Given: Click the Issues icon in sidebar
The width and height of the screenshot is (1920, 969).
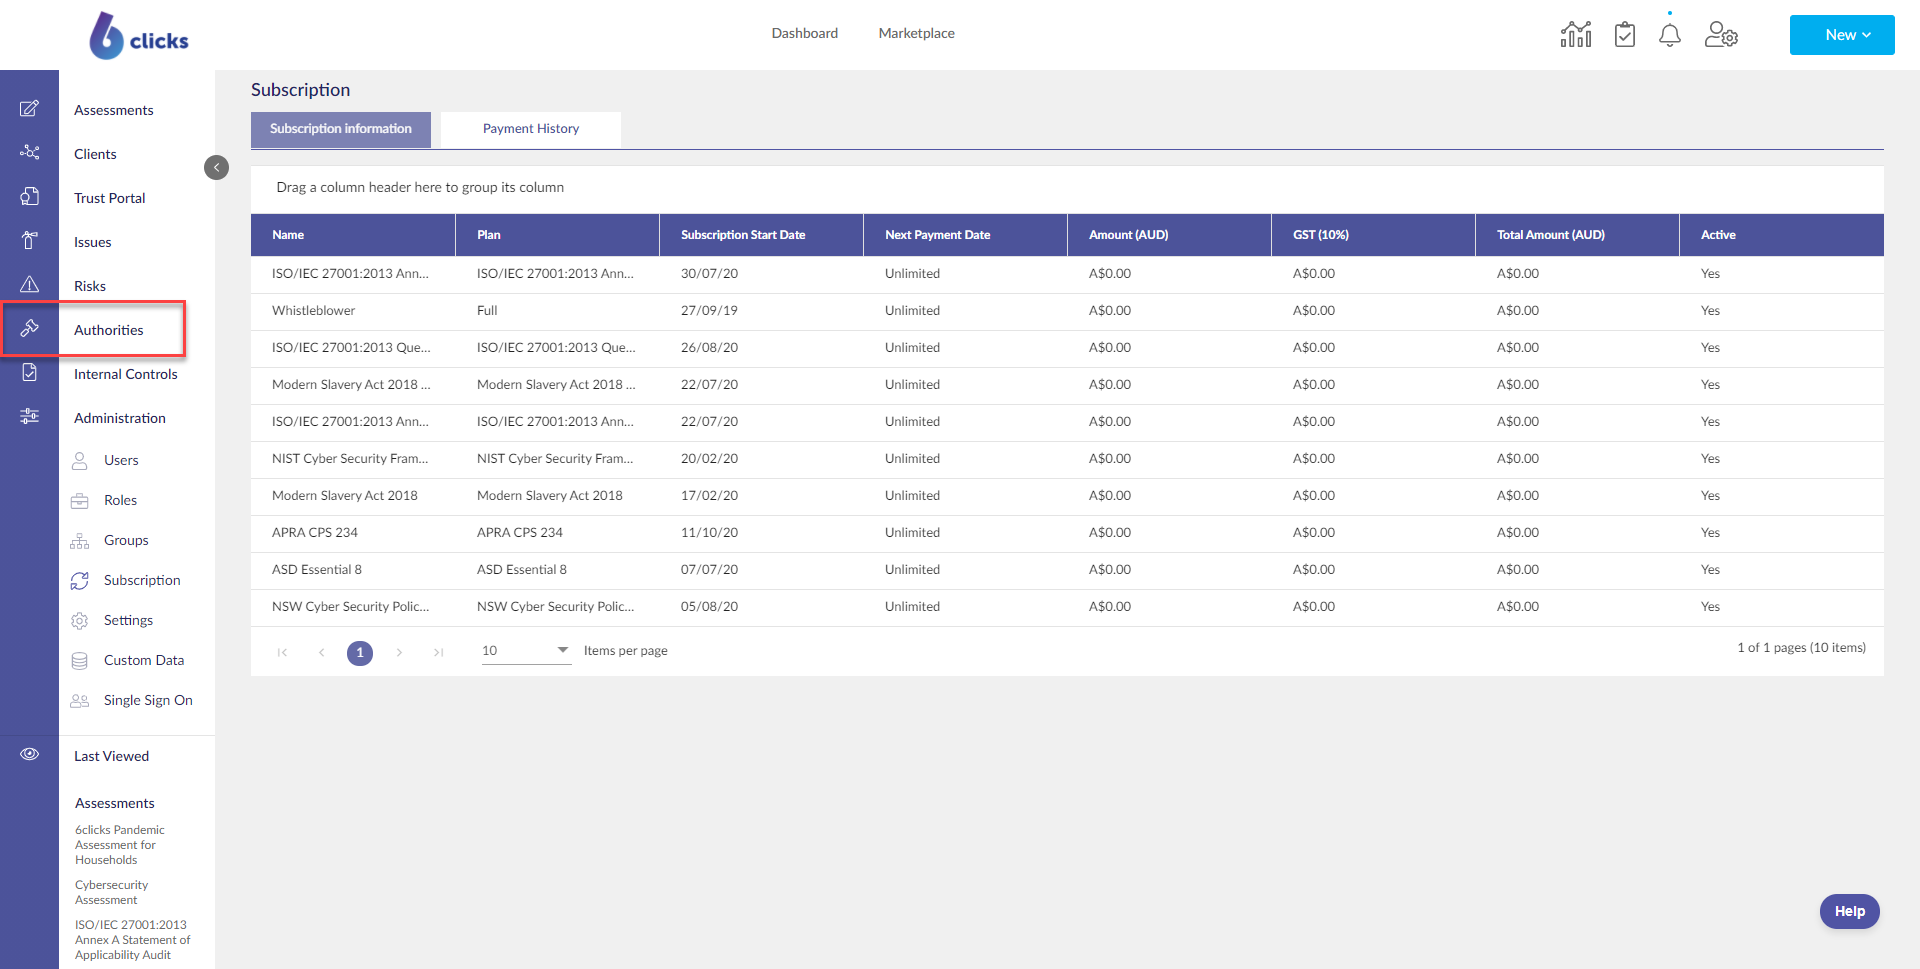Looking at the screenshot, I should (30, 240).
